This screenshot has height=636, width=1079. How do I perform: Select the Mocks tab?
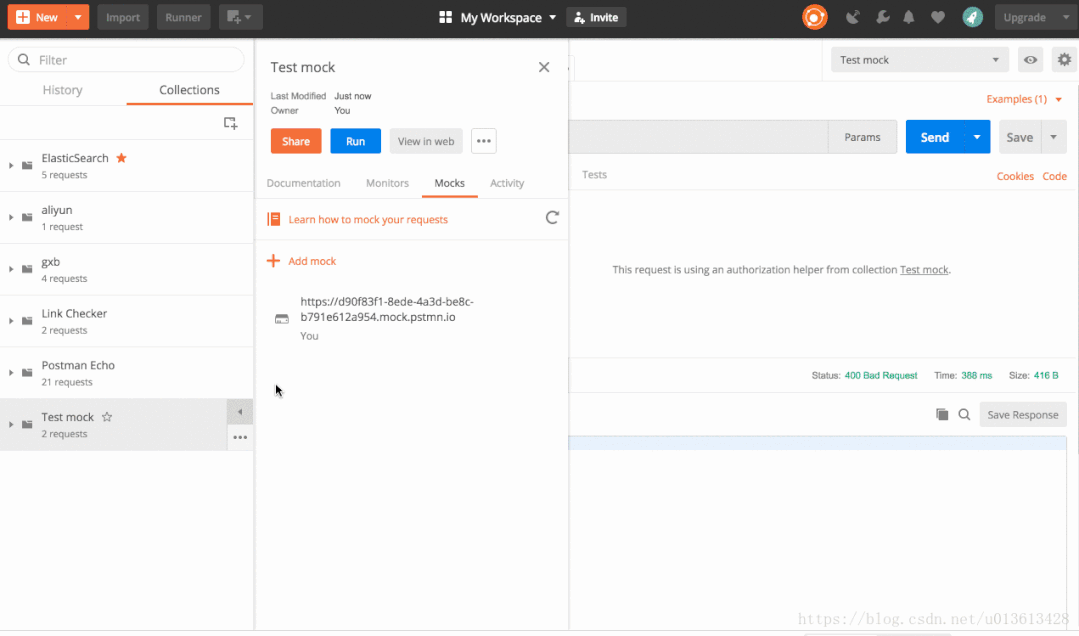[449, 183]
